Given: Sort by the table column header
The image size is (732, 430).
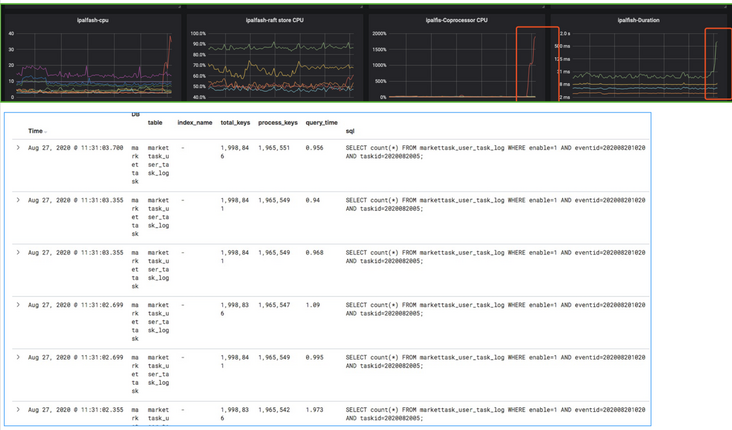Looking at the screenshot, I should point(155,122).
